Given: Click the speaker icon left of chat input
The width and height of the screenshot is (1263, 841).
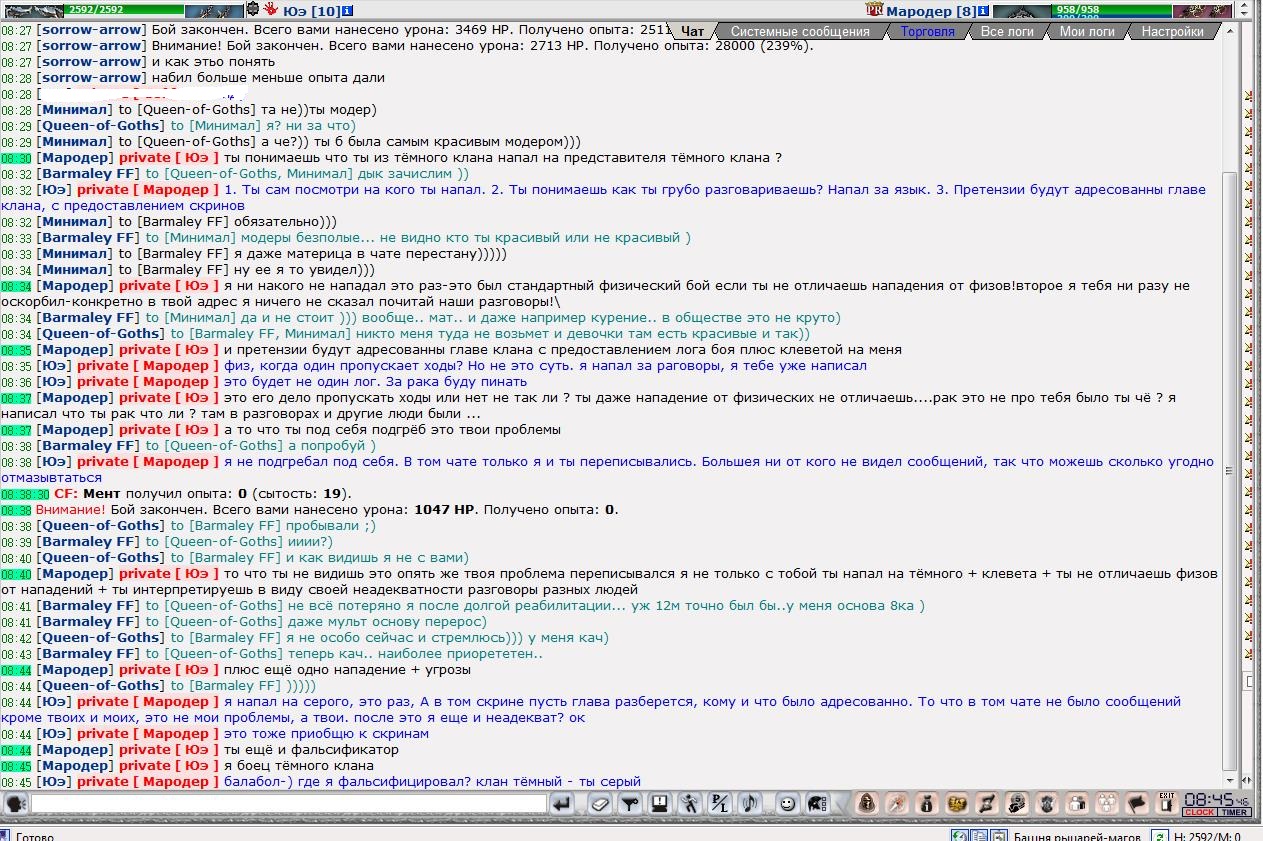Looking at the screenshot, I should point(16,804).
